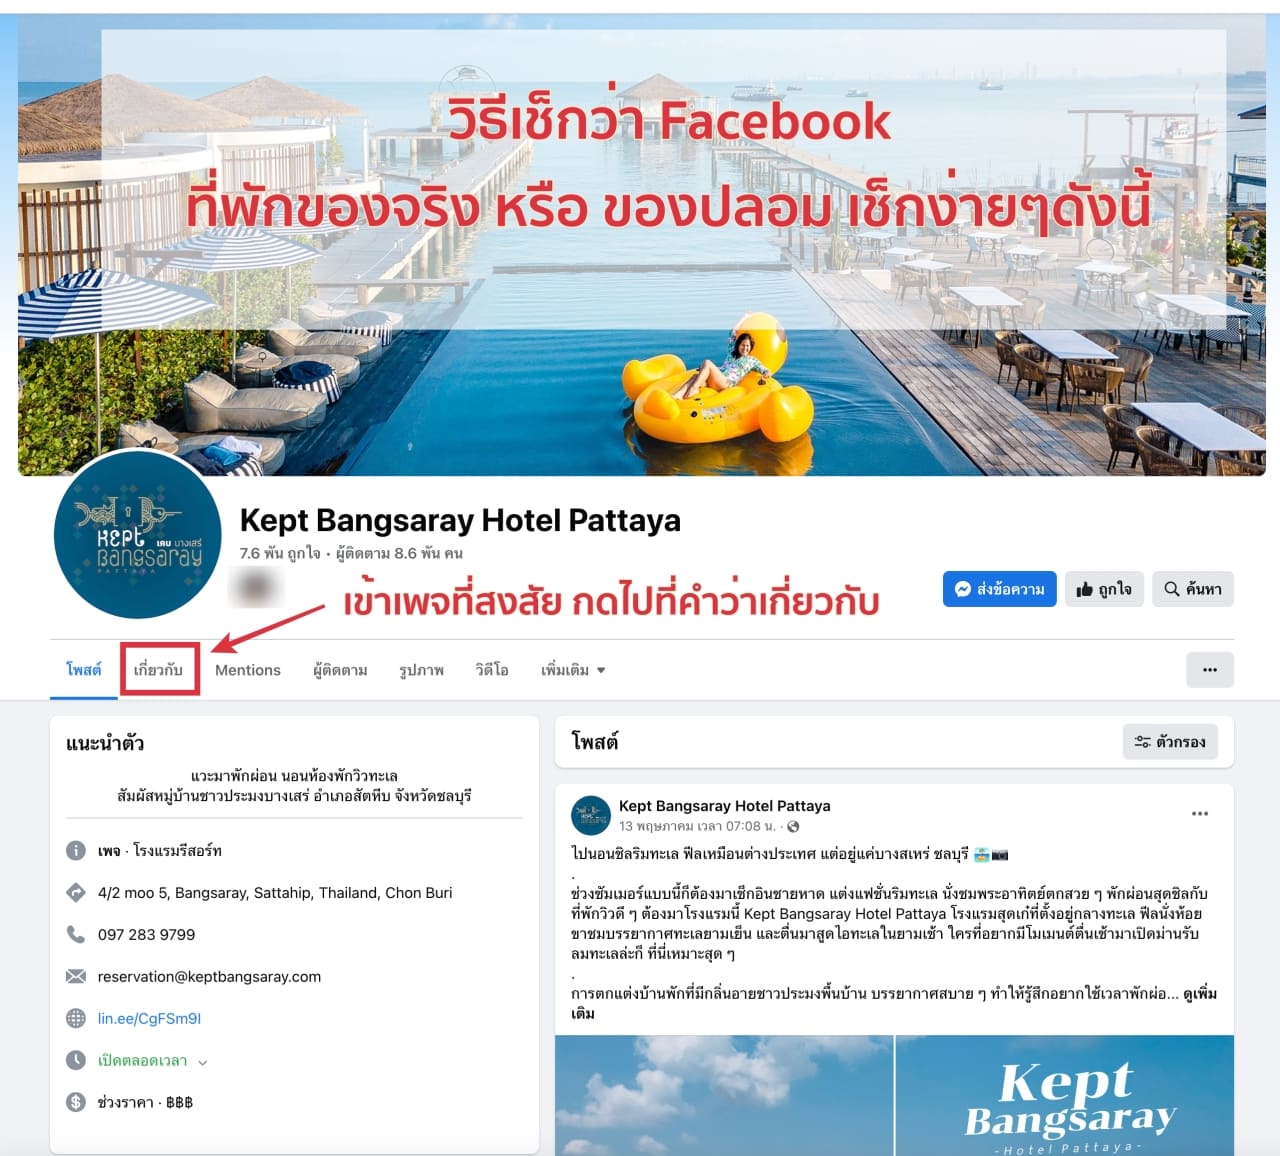Open the post options three-dot menu

pyautogui.click(x=1200, y=814)
